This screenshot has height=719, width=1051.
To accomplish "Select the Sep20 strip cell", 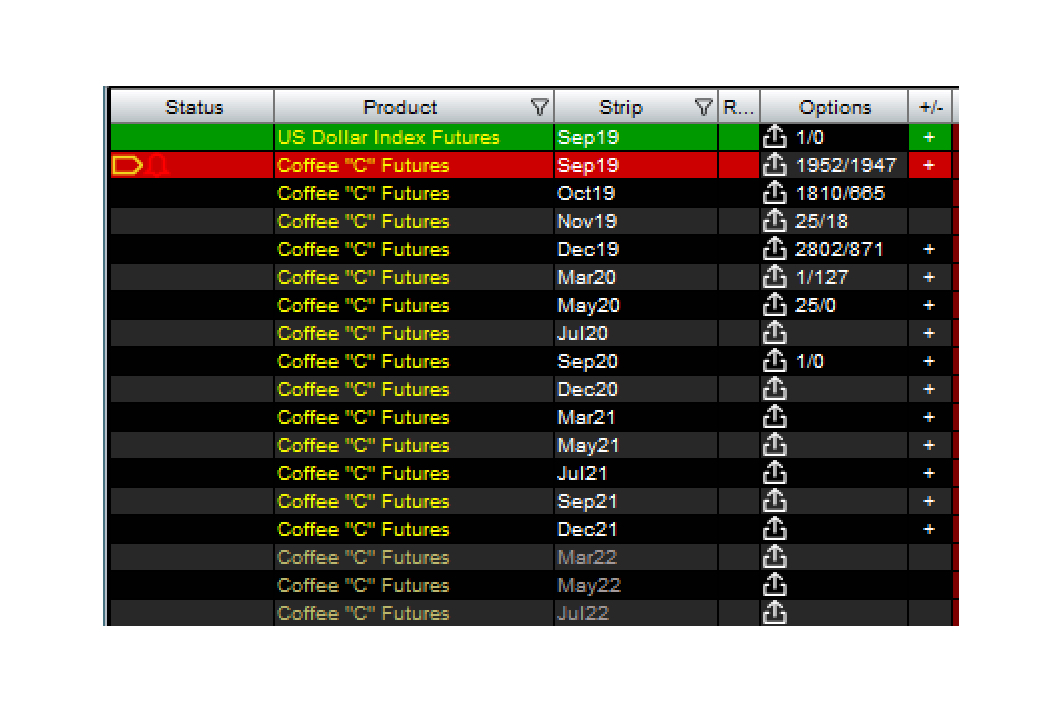I will (x=636, y=361).
